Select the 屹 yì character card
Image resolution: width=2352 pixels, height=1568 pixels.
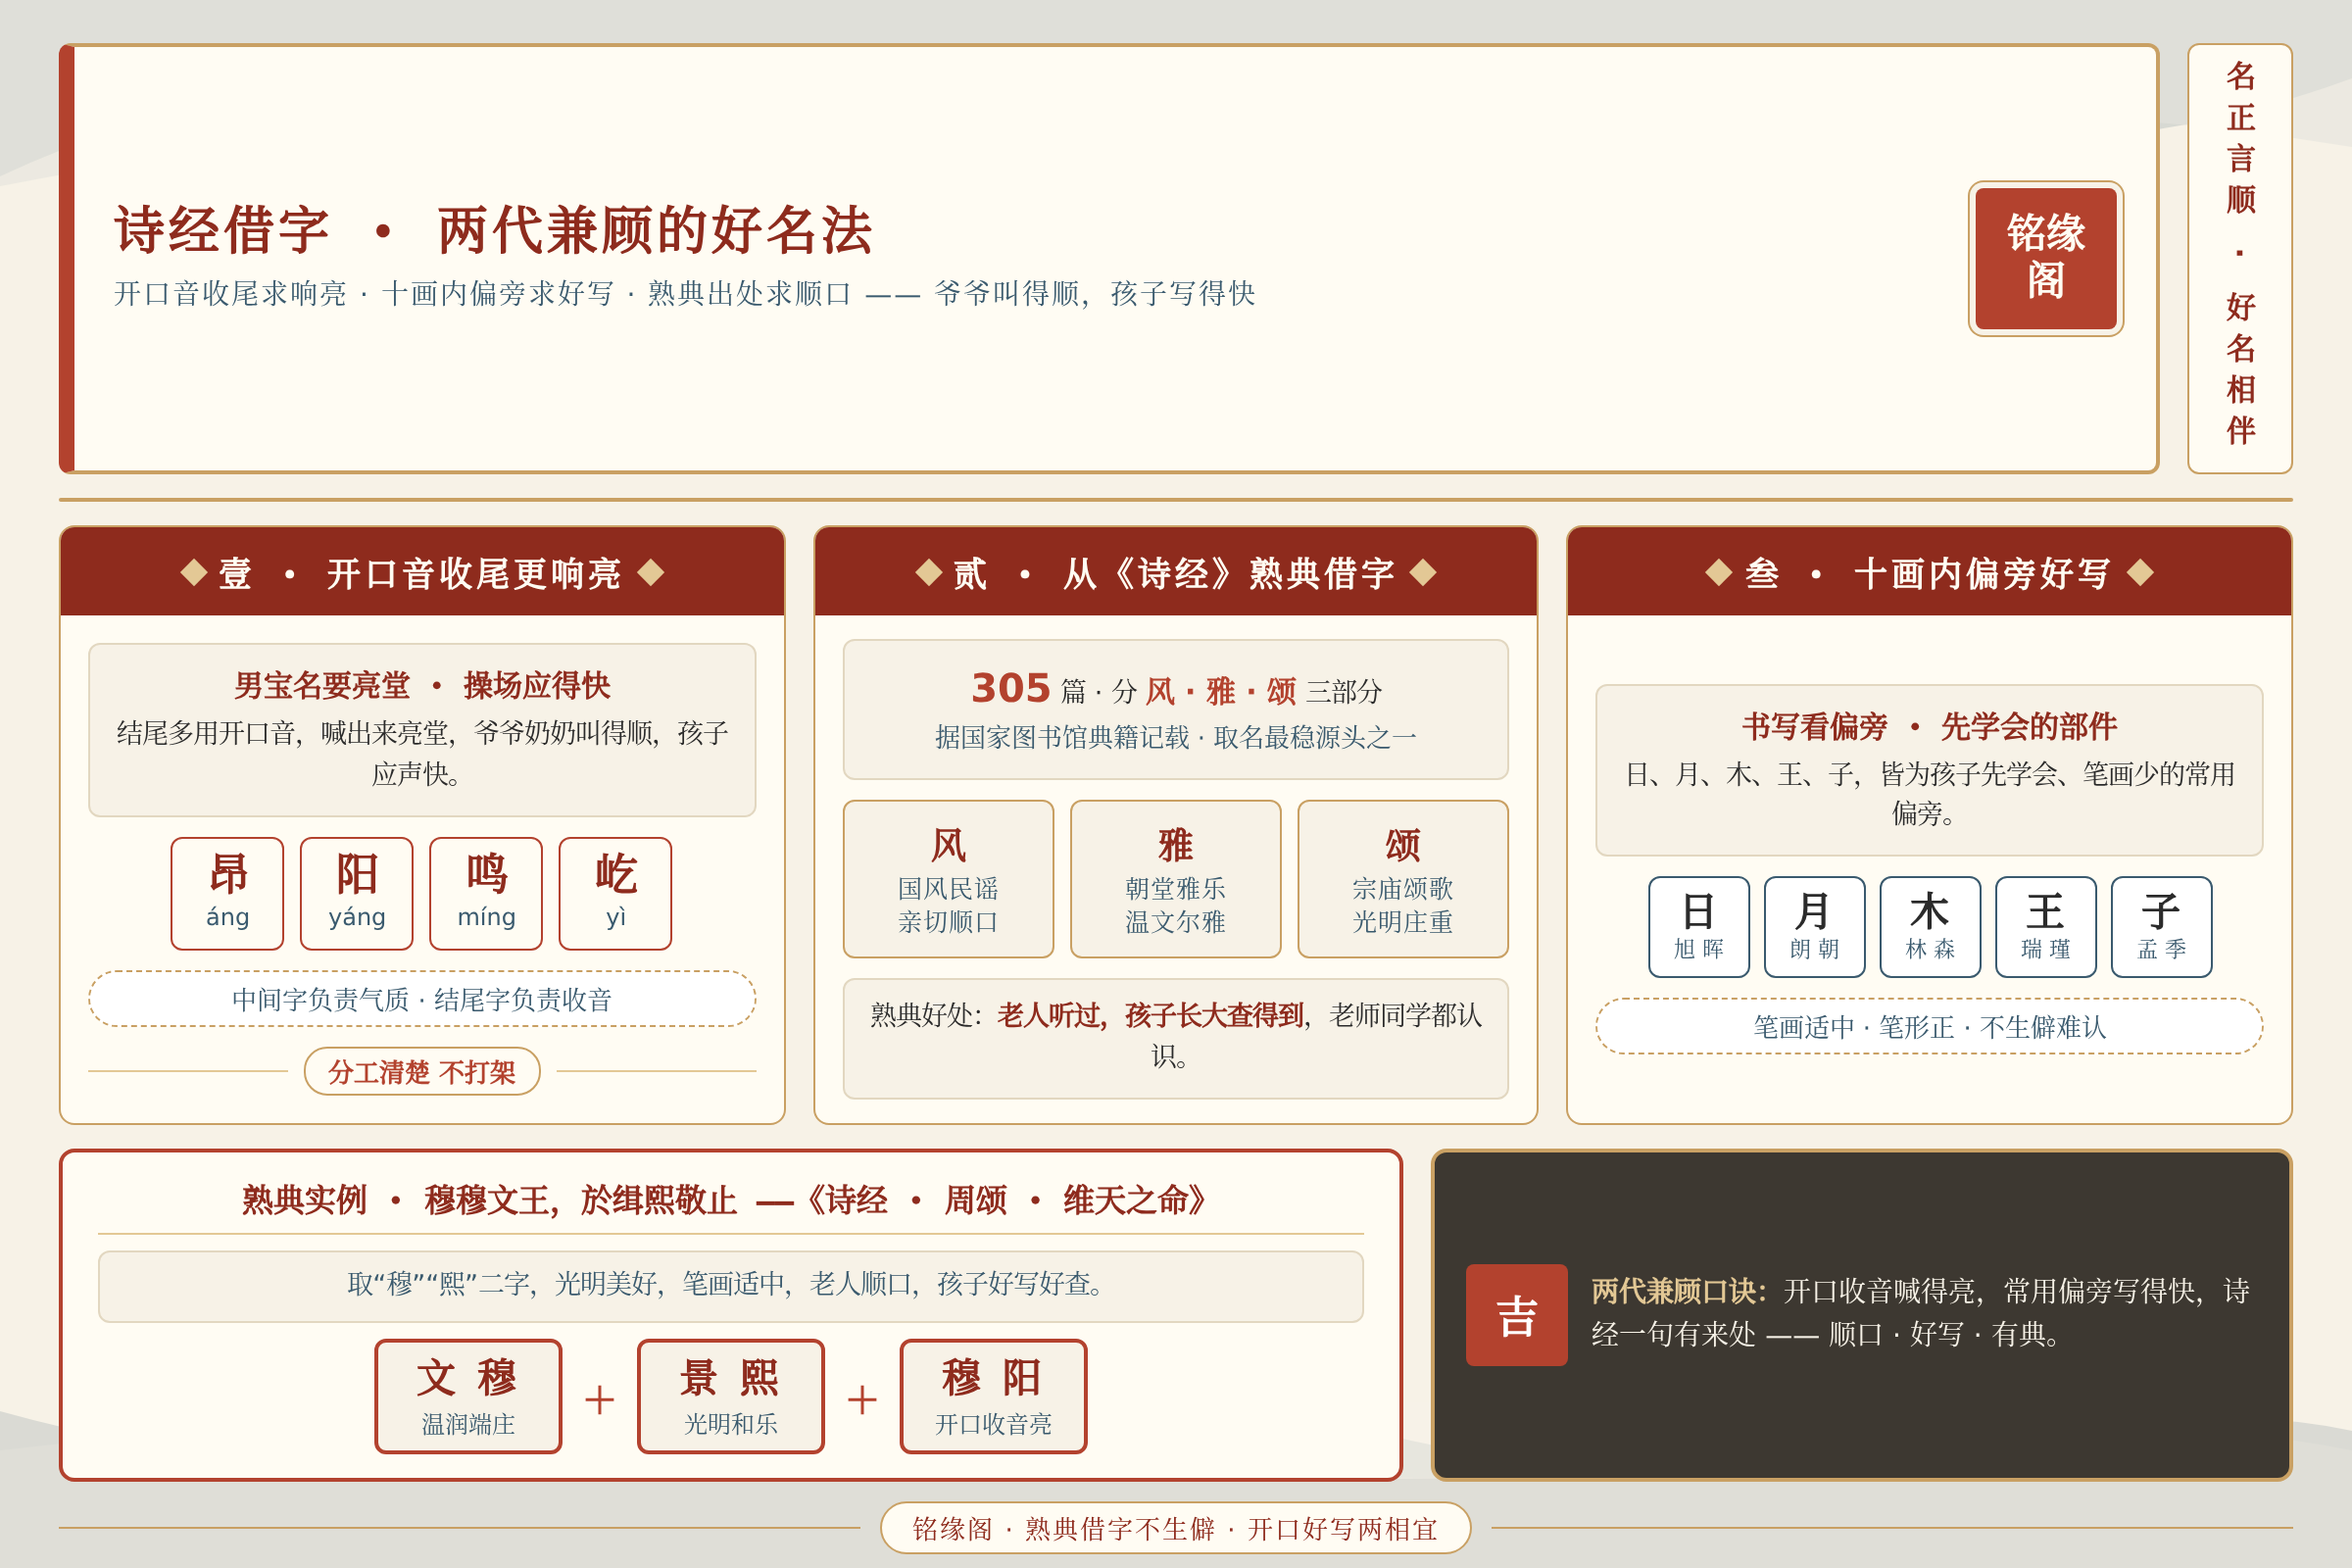(x=615, y=893)
